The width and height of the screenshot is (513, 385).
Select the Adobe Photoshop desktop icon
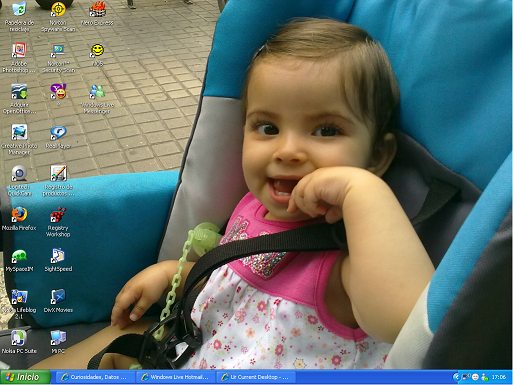(19, 57)
